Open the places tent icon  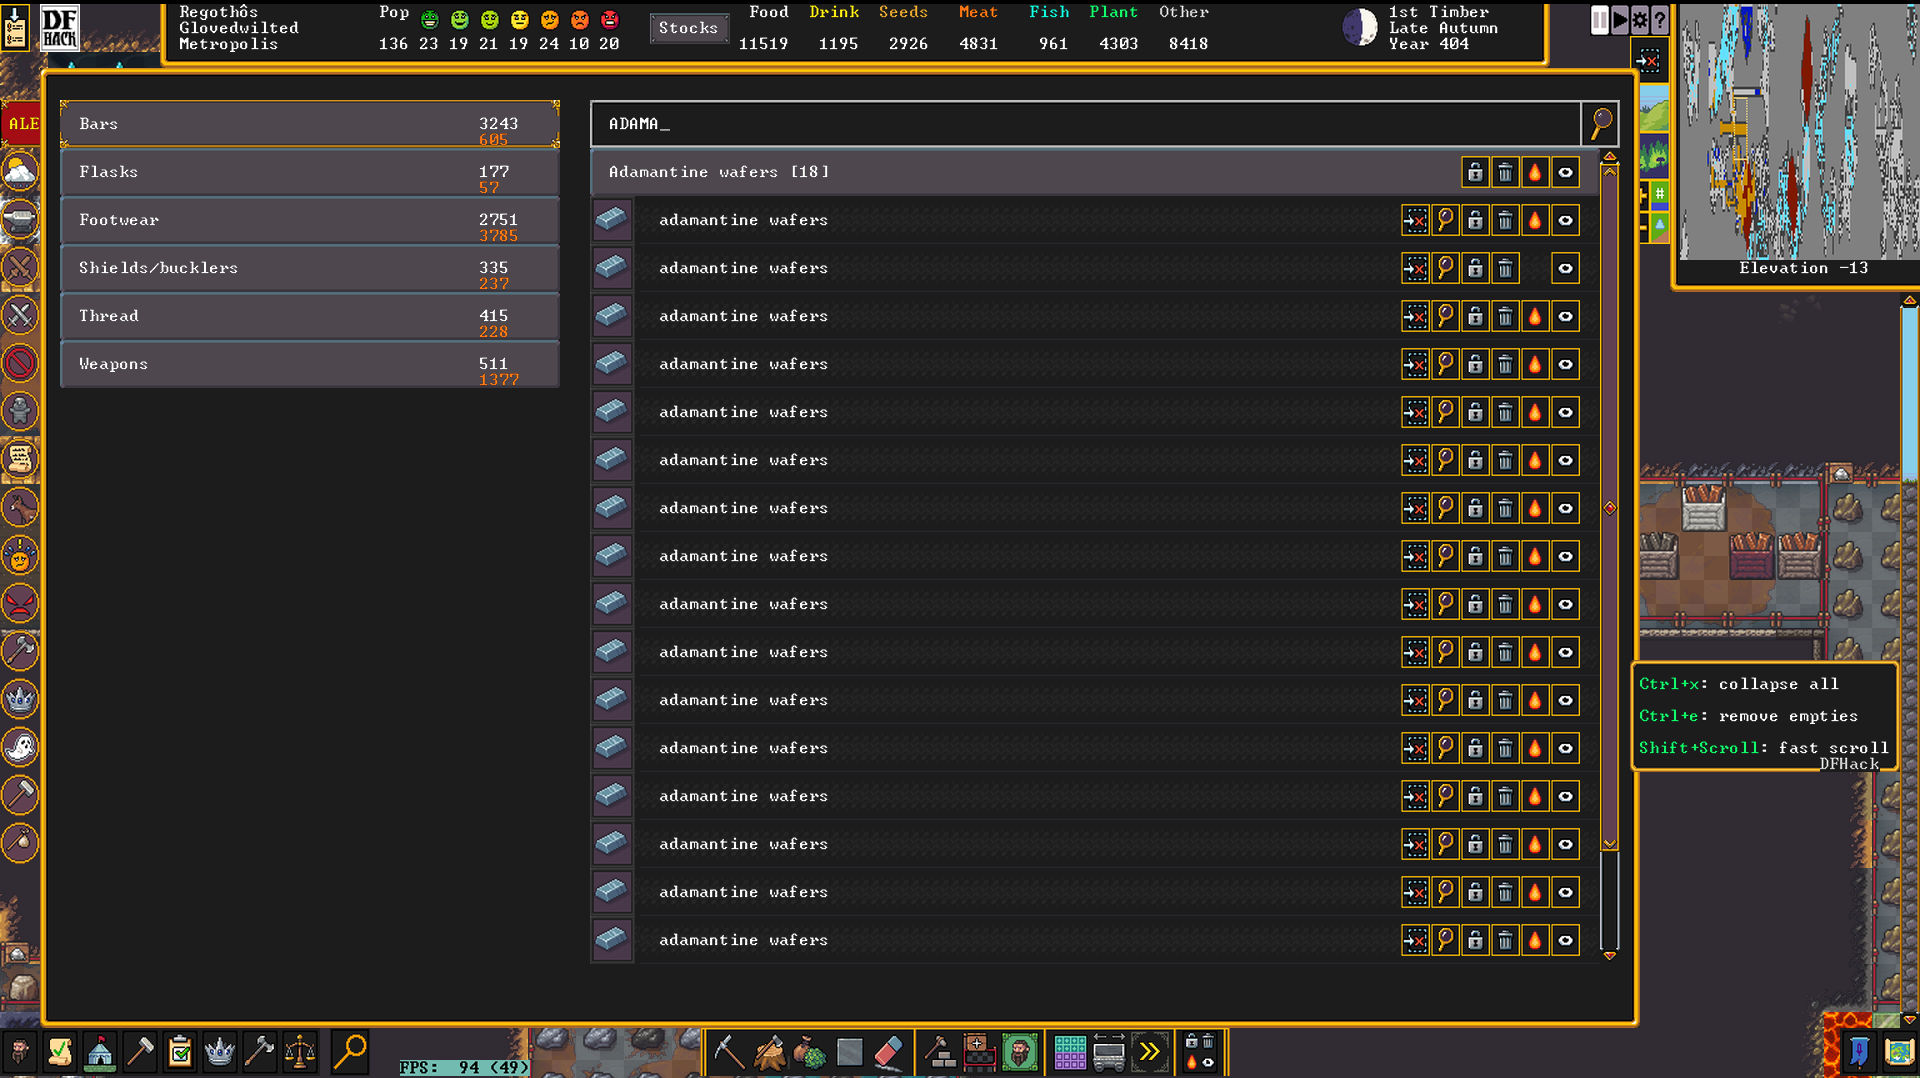(100, 1052)
